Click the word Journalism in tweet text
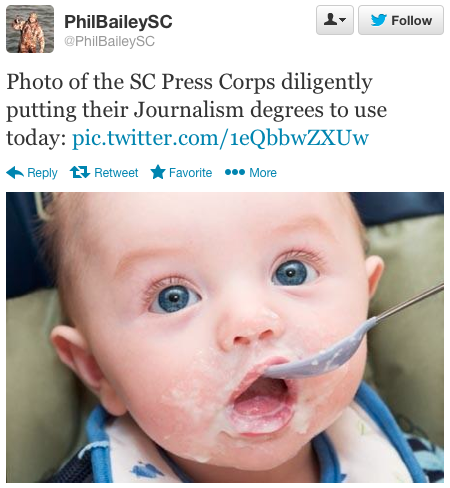 click(x=189, y=110)
